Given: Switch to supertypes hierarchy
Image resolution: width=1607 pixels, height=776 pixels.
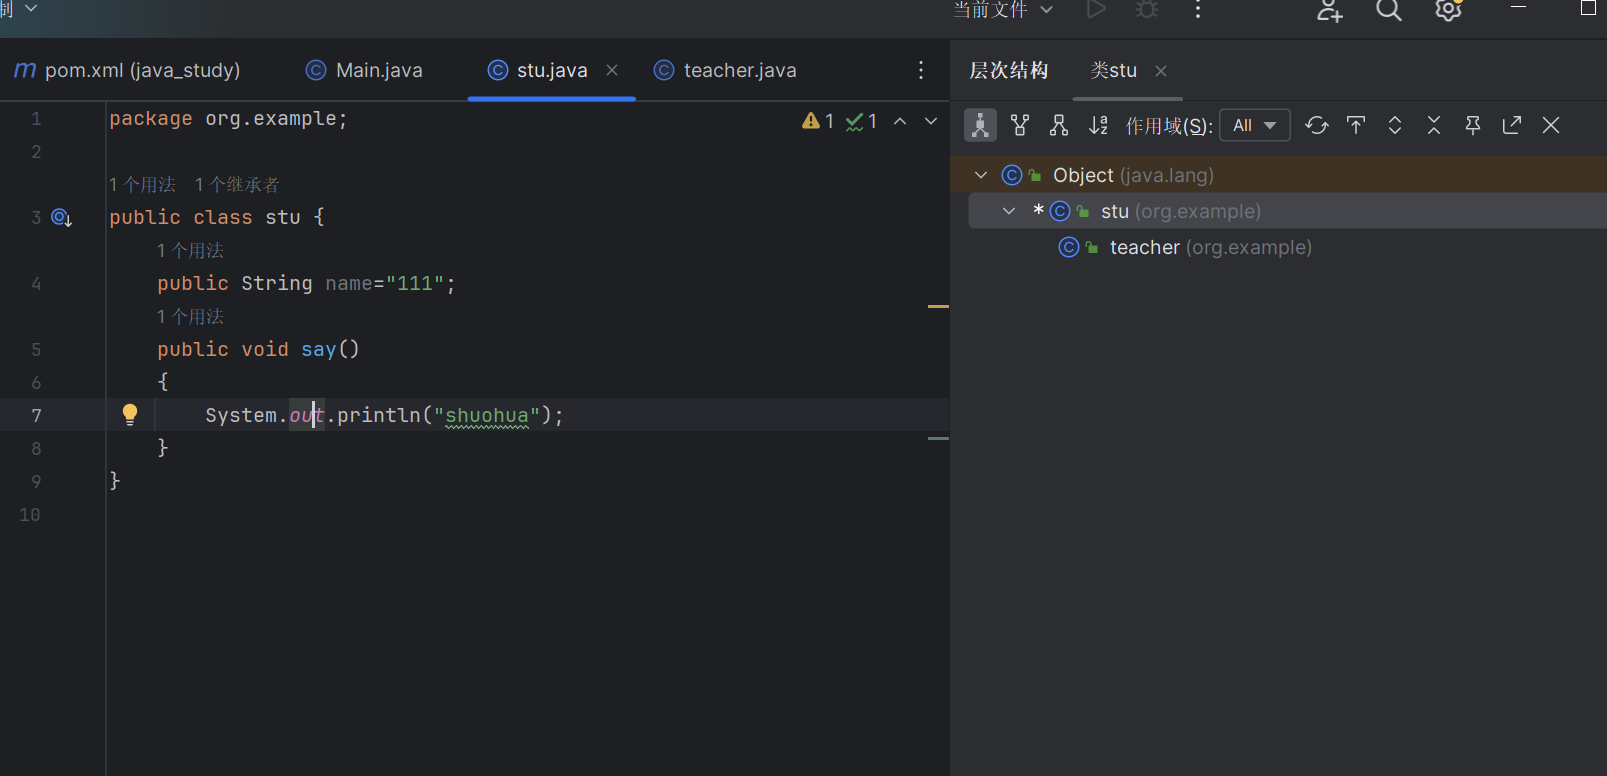Looking at the screenshot, I should click(x=1020, y=125).
